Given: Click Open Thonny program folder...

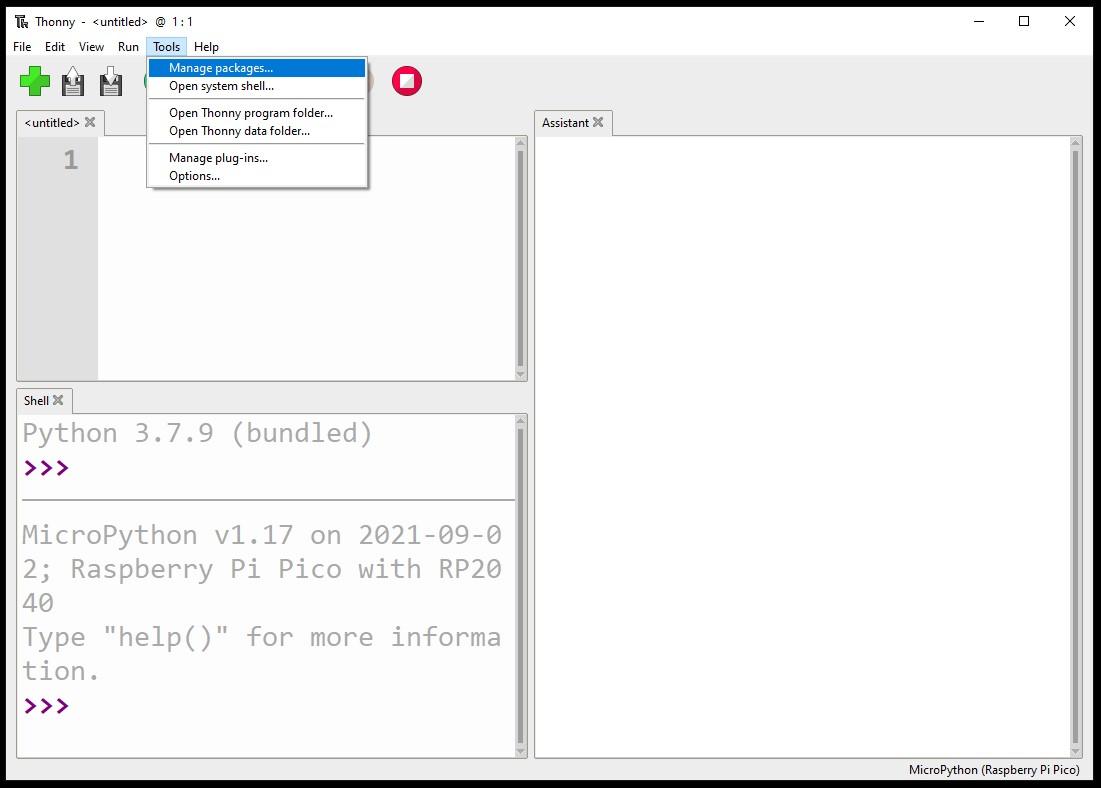Looking at the screenshot, I should pos(250,113).
